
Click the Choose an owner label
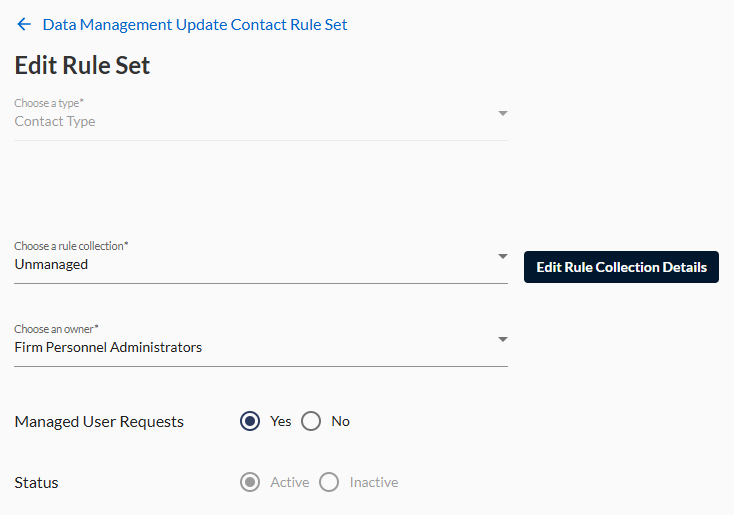coord(56,329)
